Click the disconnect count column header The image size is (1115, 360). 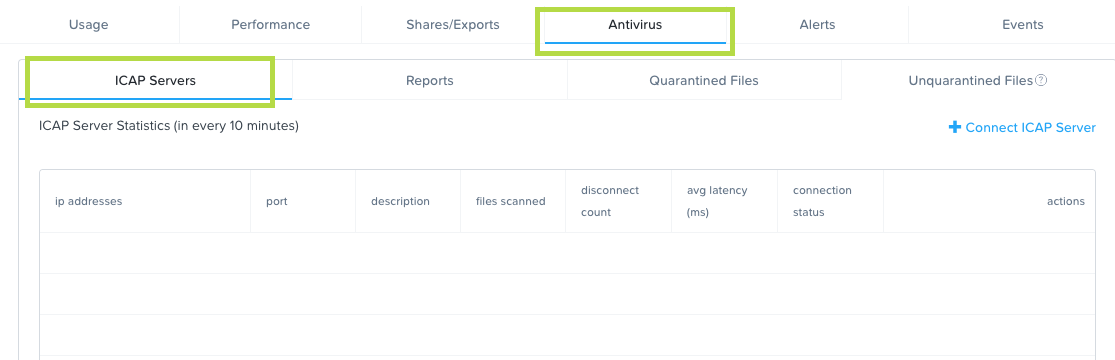pyautogui.click(x=610, y=201)
